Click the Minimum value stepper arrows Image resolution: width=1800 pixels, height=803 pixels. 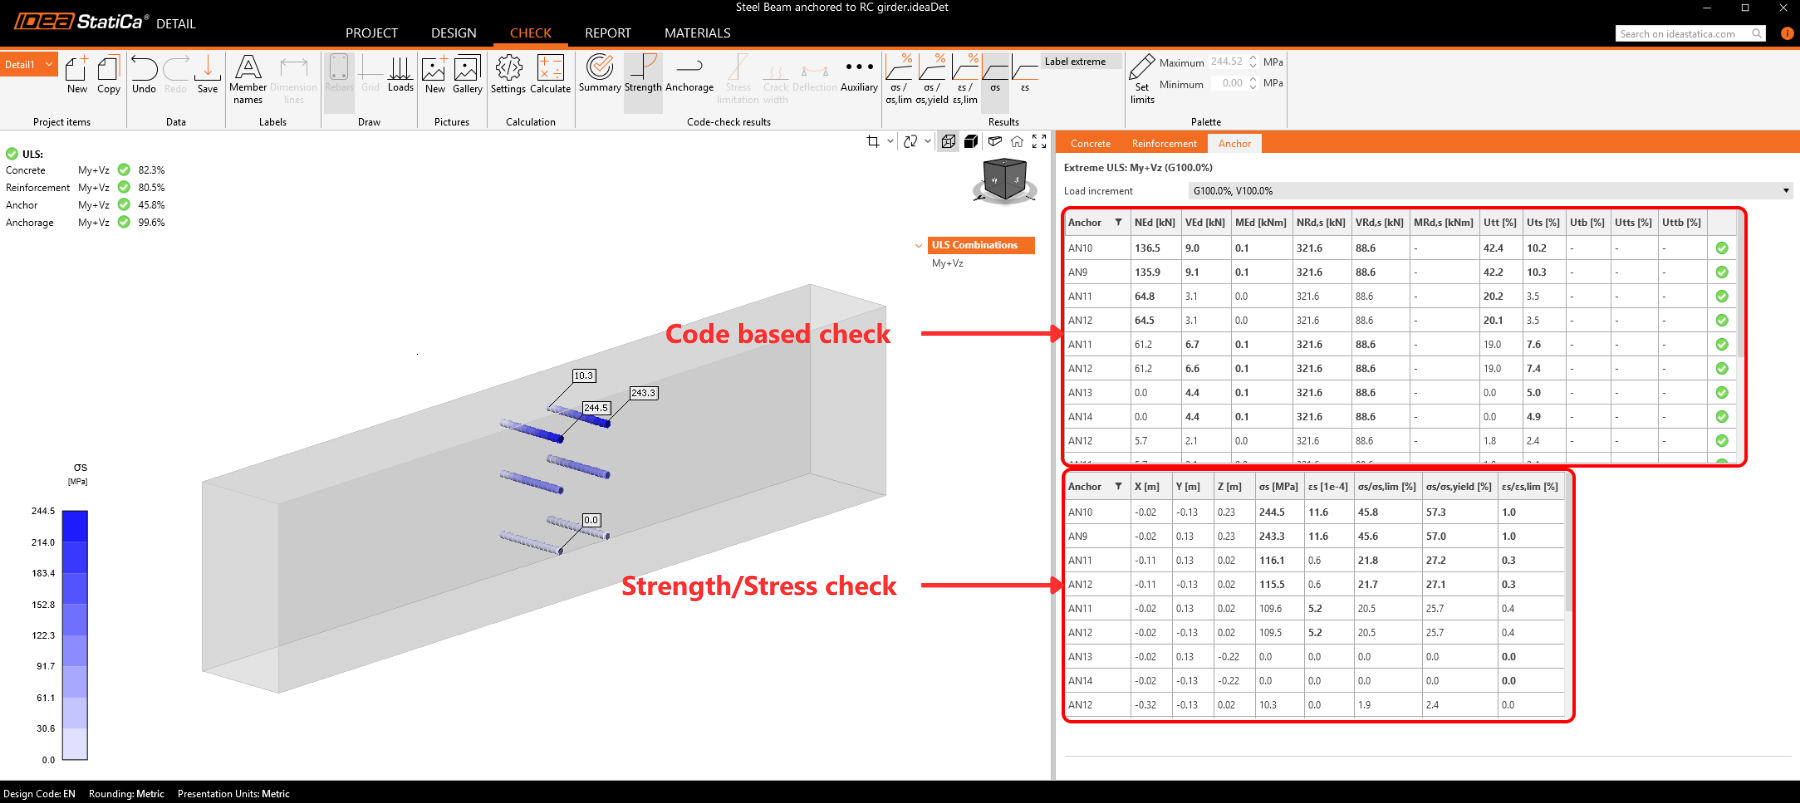tap(1253, 84)
